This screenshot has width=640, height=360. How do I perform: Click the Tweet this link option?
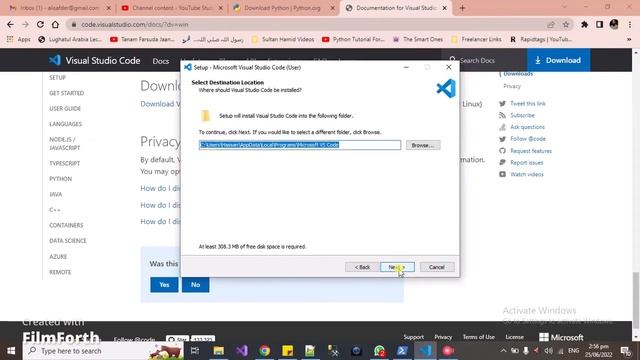[528, 104]
